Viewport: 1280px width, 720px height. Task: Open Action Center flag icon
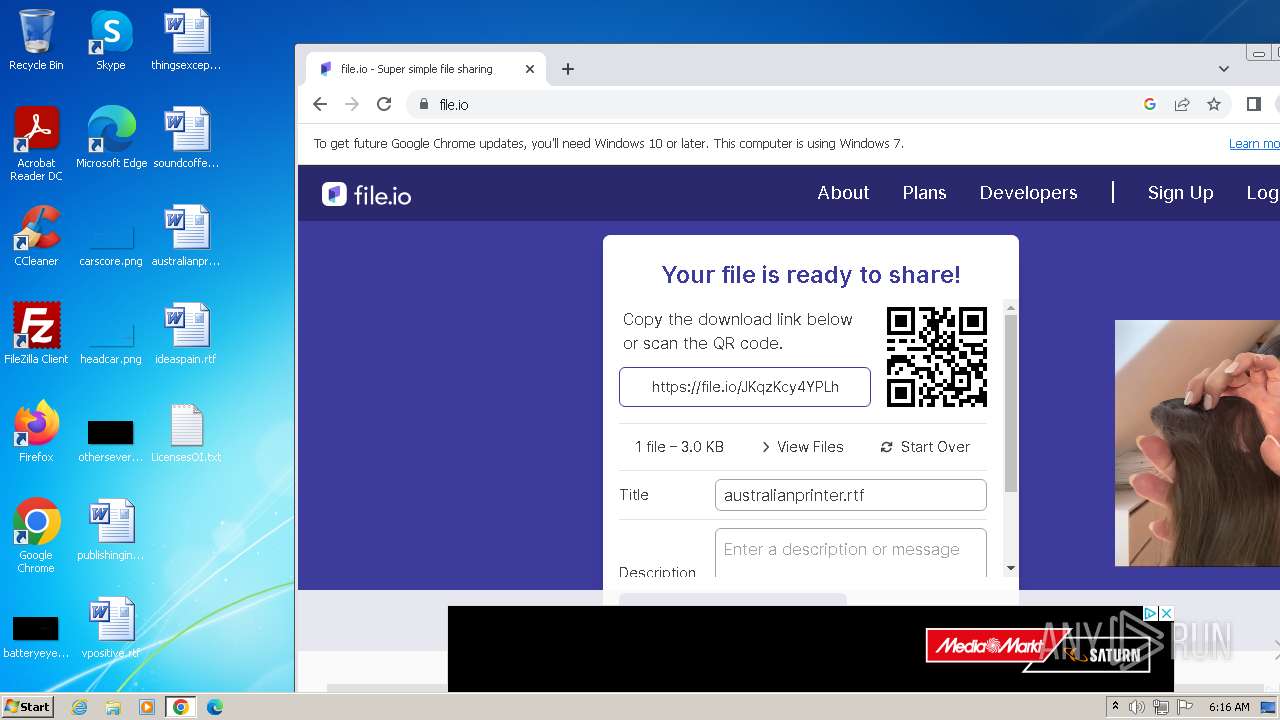coord(1183,707)
